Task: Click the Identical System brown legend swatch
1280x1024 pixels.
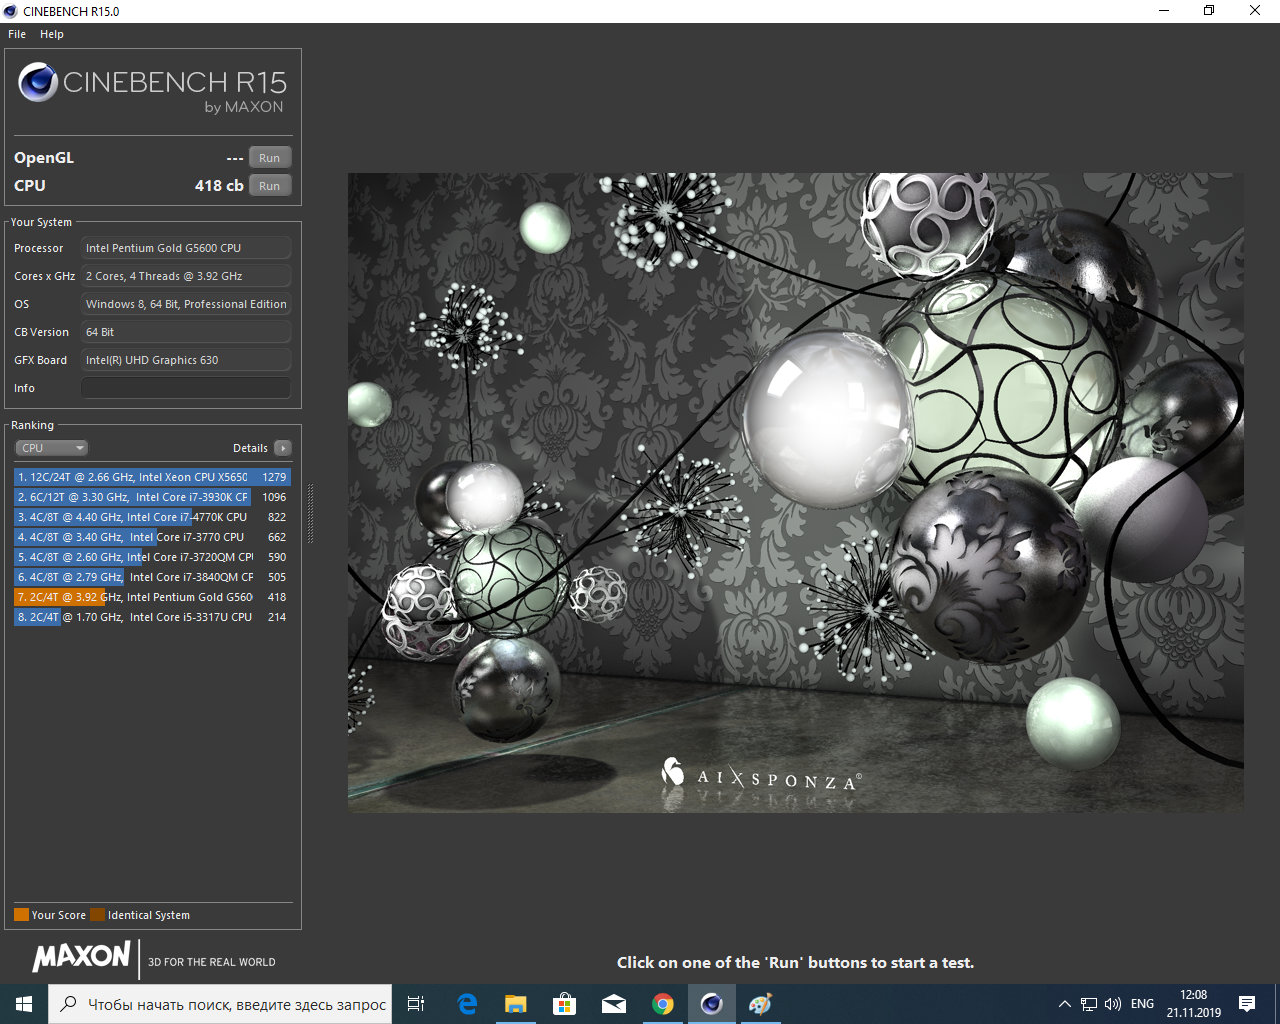Action: click(97, 914)
